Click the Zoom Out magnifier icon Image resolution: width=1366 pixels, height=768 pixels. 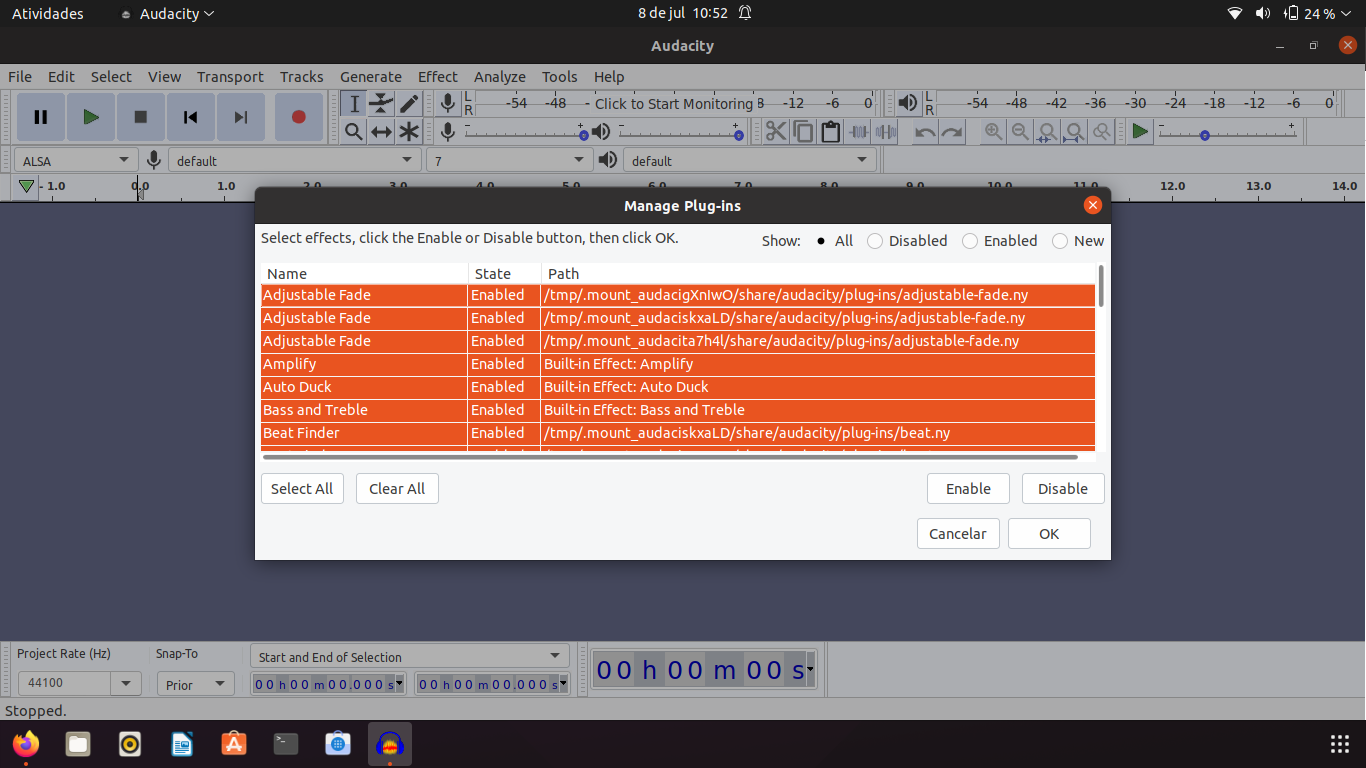point(1020,131)
